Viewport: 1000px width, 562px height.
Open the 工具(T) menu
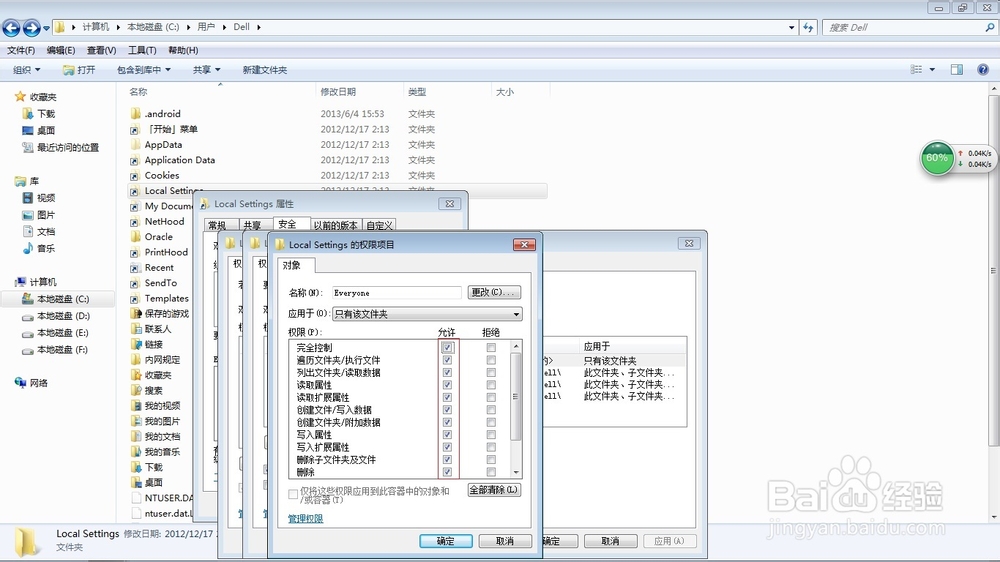point(142,50)
